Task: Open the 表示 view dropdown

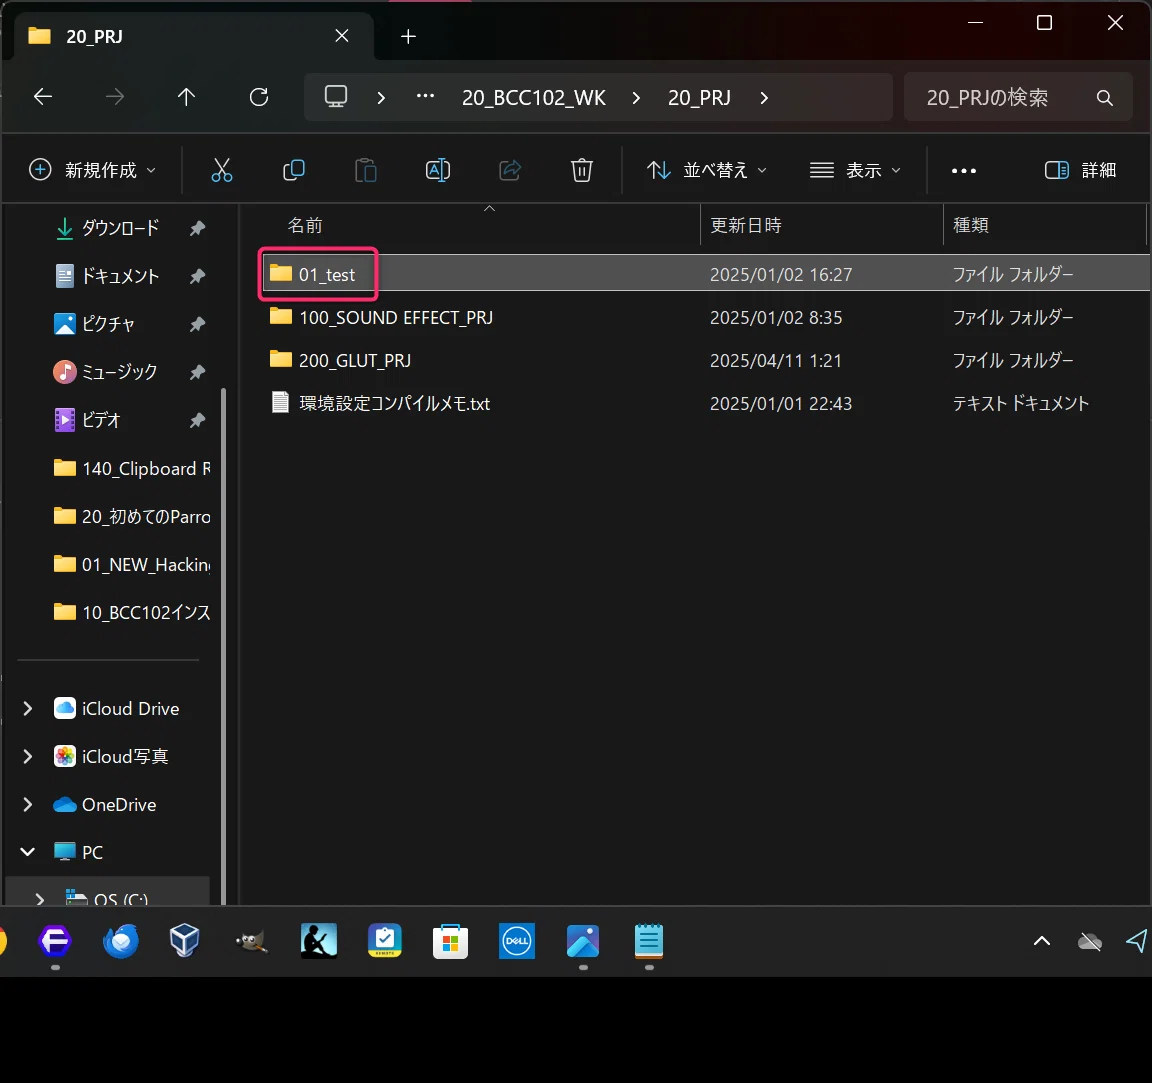Action: (x=854, y=170)
